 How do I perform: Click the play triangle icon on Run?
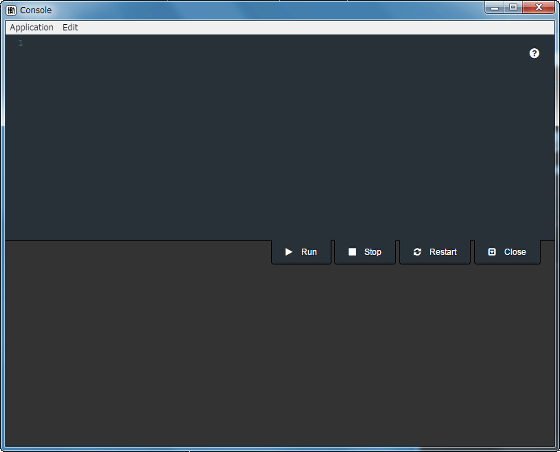[289, 252]
